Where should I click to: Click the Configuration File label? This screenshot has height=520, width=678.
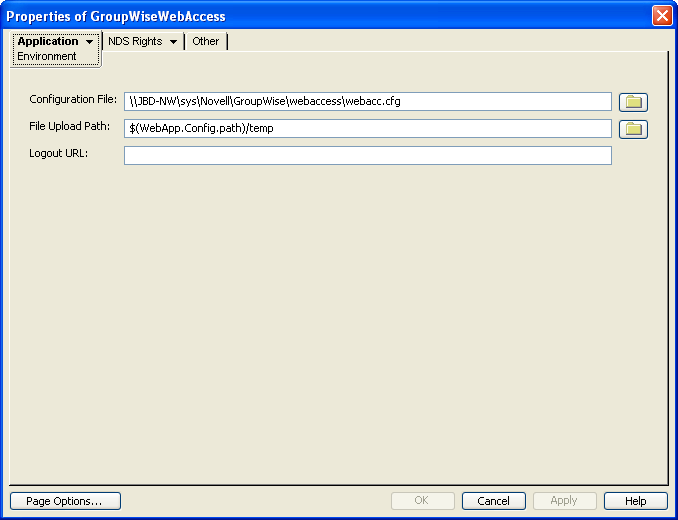click(73, 99)
